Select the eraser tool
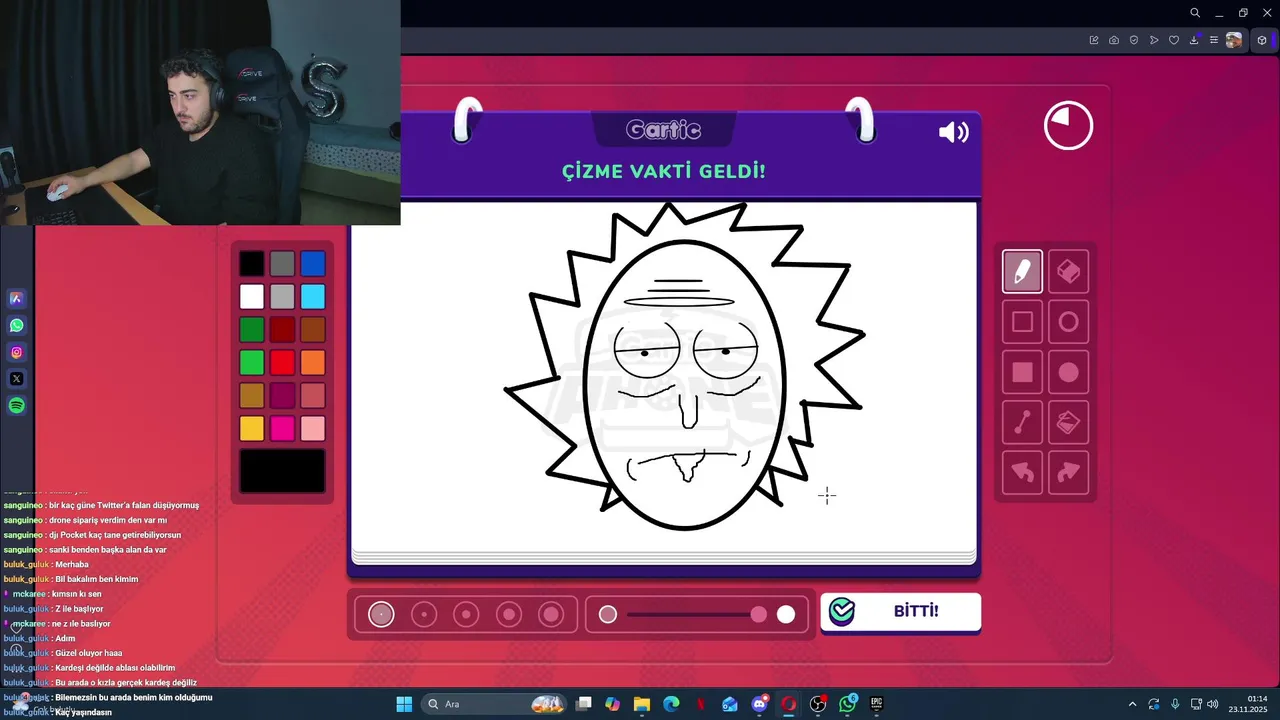Screen dimensions: 1280x720 tap(1068, 271)
